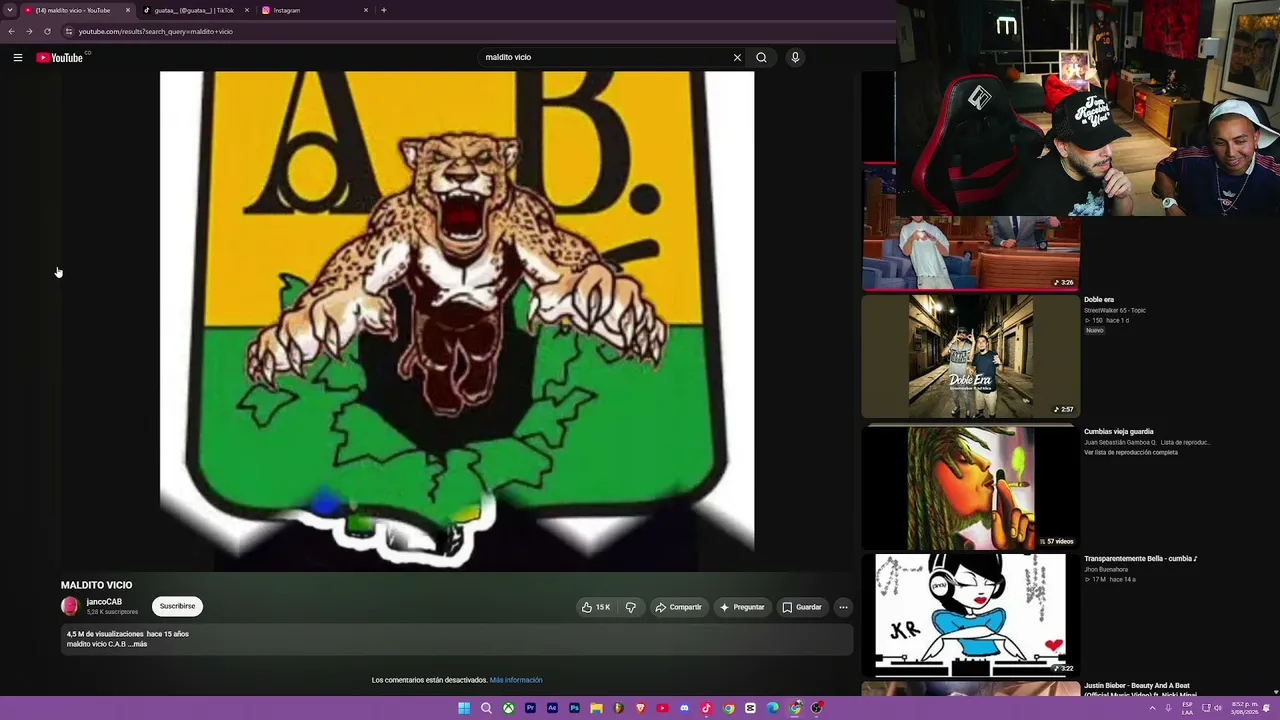Open Jhon Buenahora channel

[1105, 569]
